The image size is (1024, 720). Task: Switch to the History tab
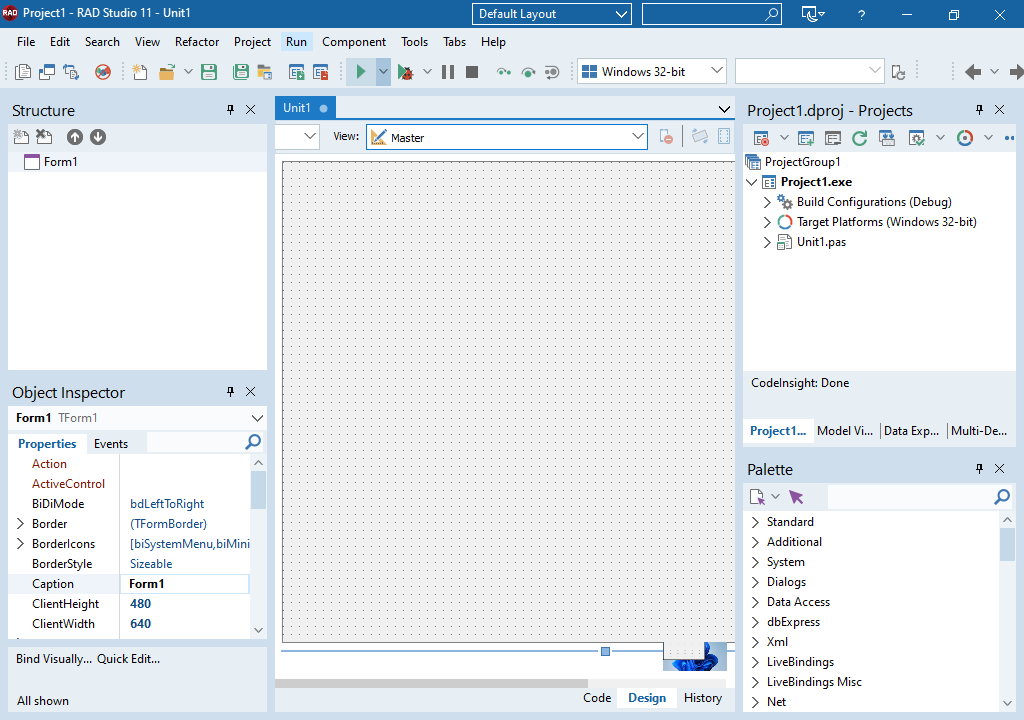703,698
